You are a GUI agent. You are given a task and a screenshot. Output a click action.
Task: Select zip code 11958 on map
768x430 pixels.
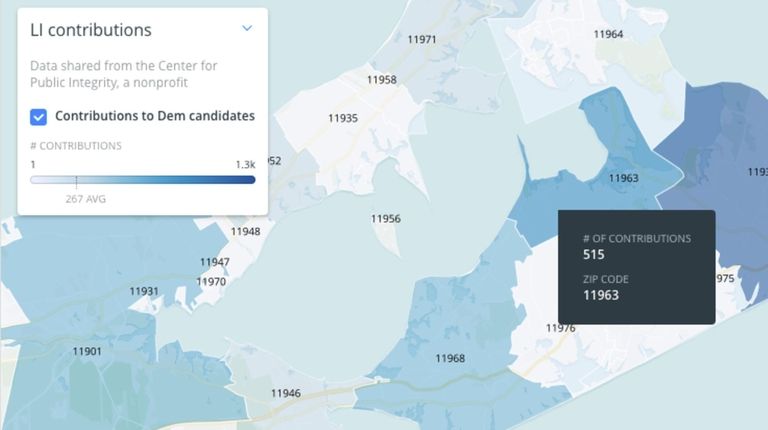pos(382,80)
